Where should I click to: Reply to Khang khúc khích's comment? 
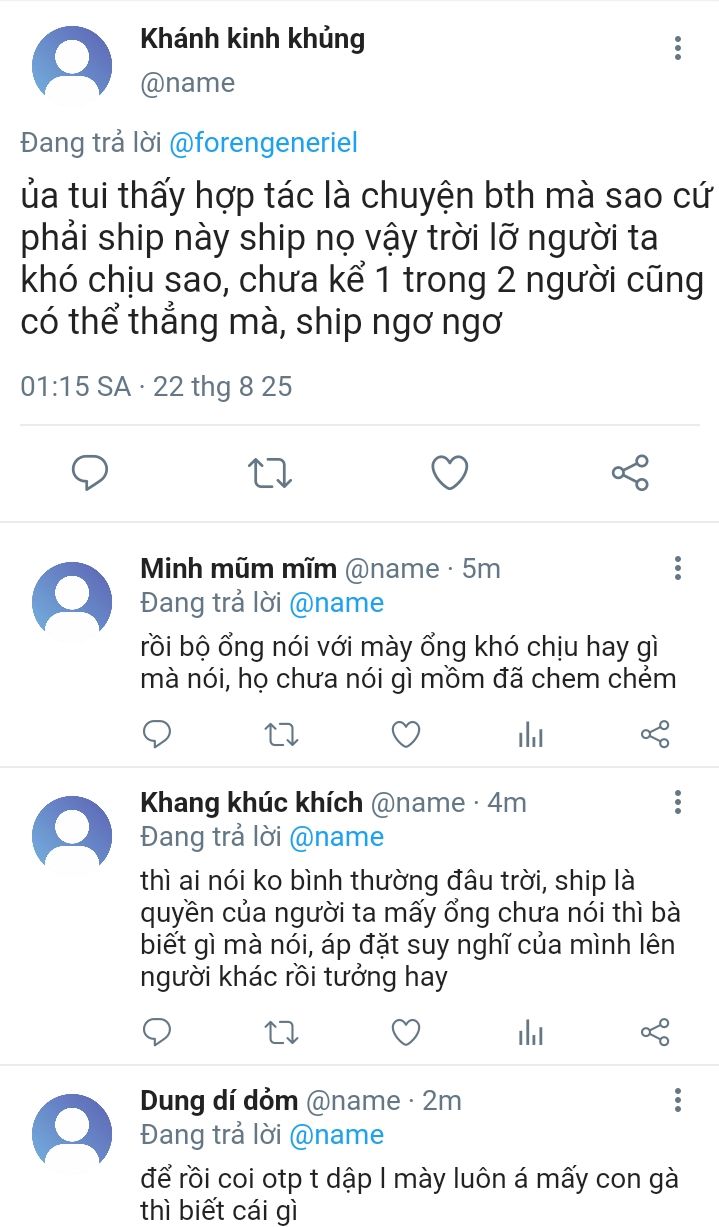point(157,1032)
